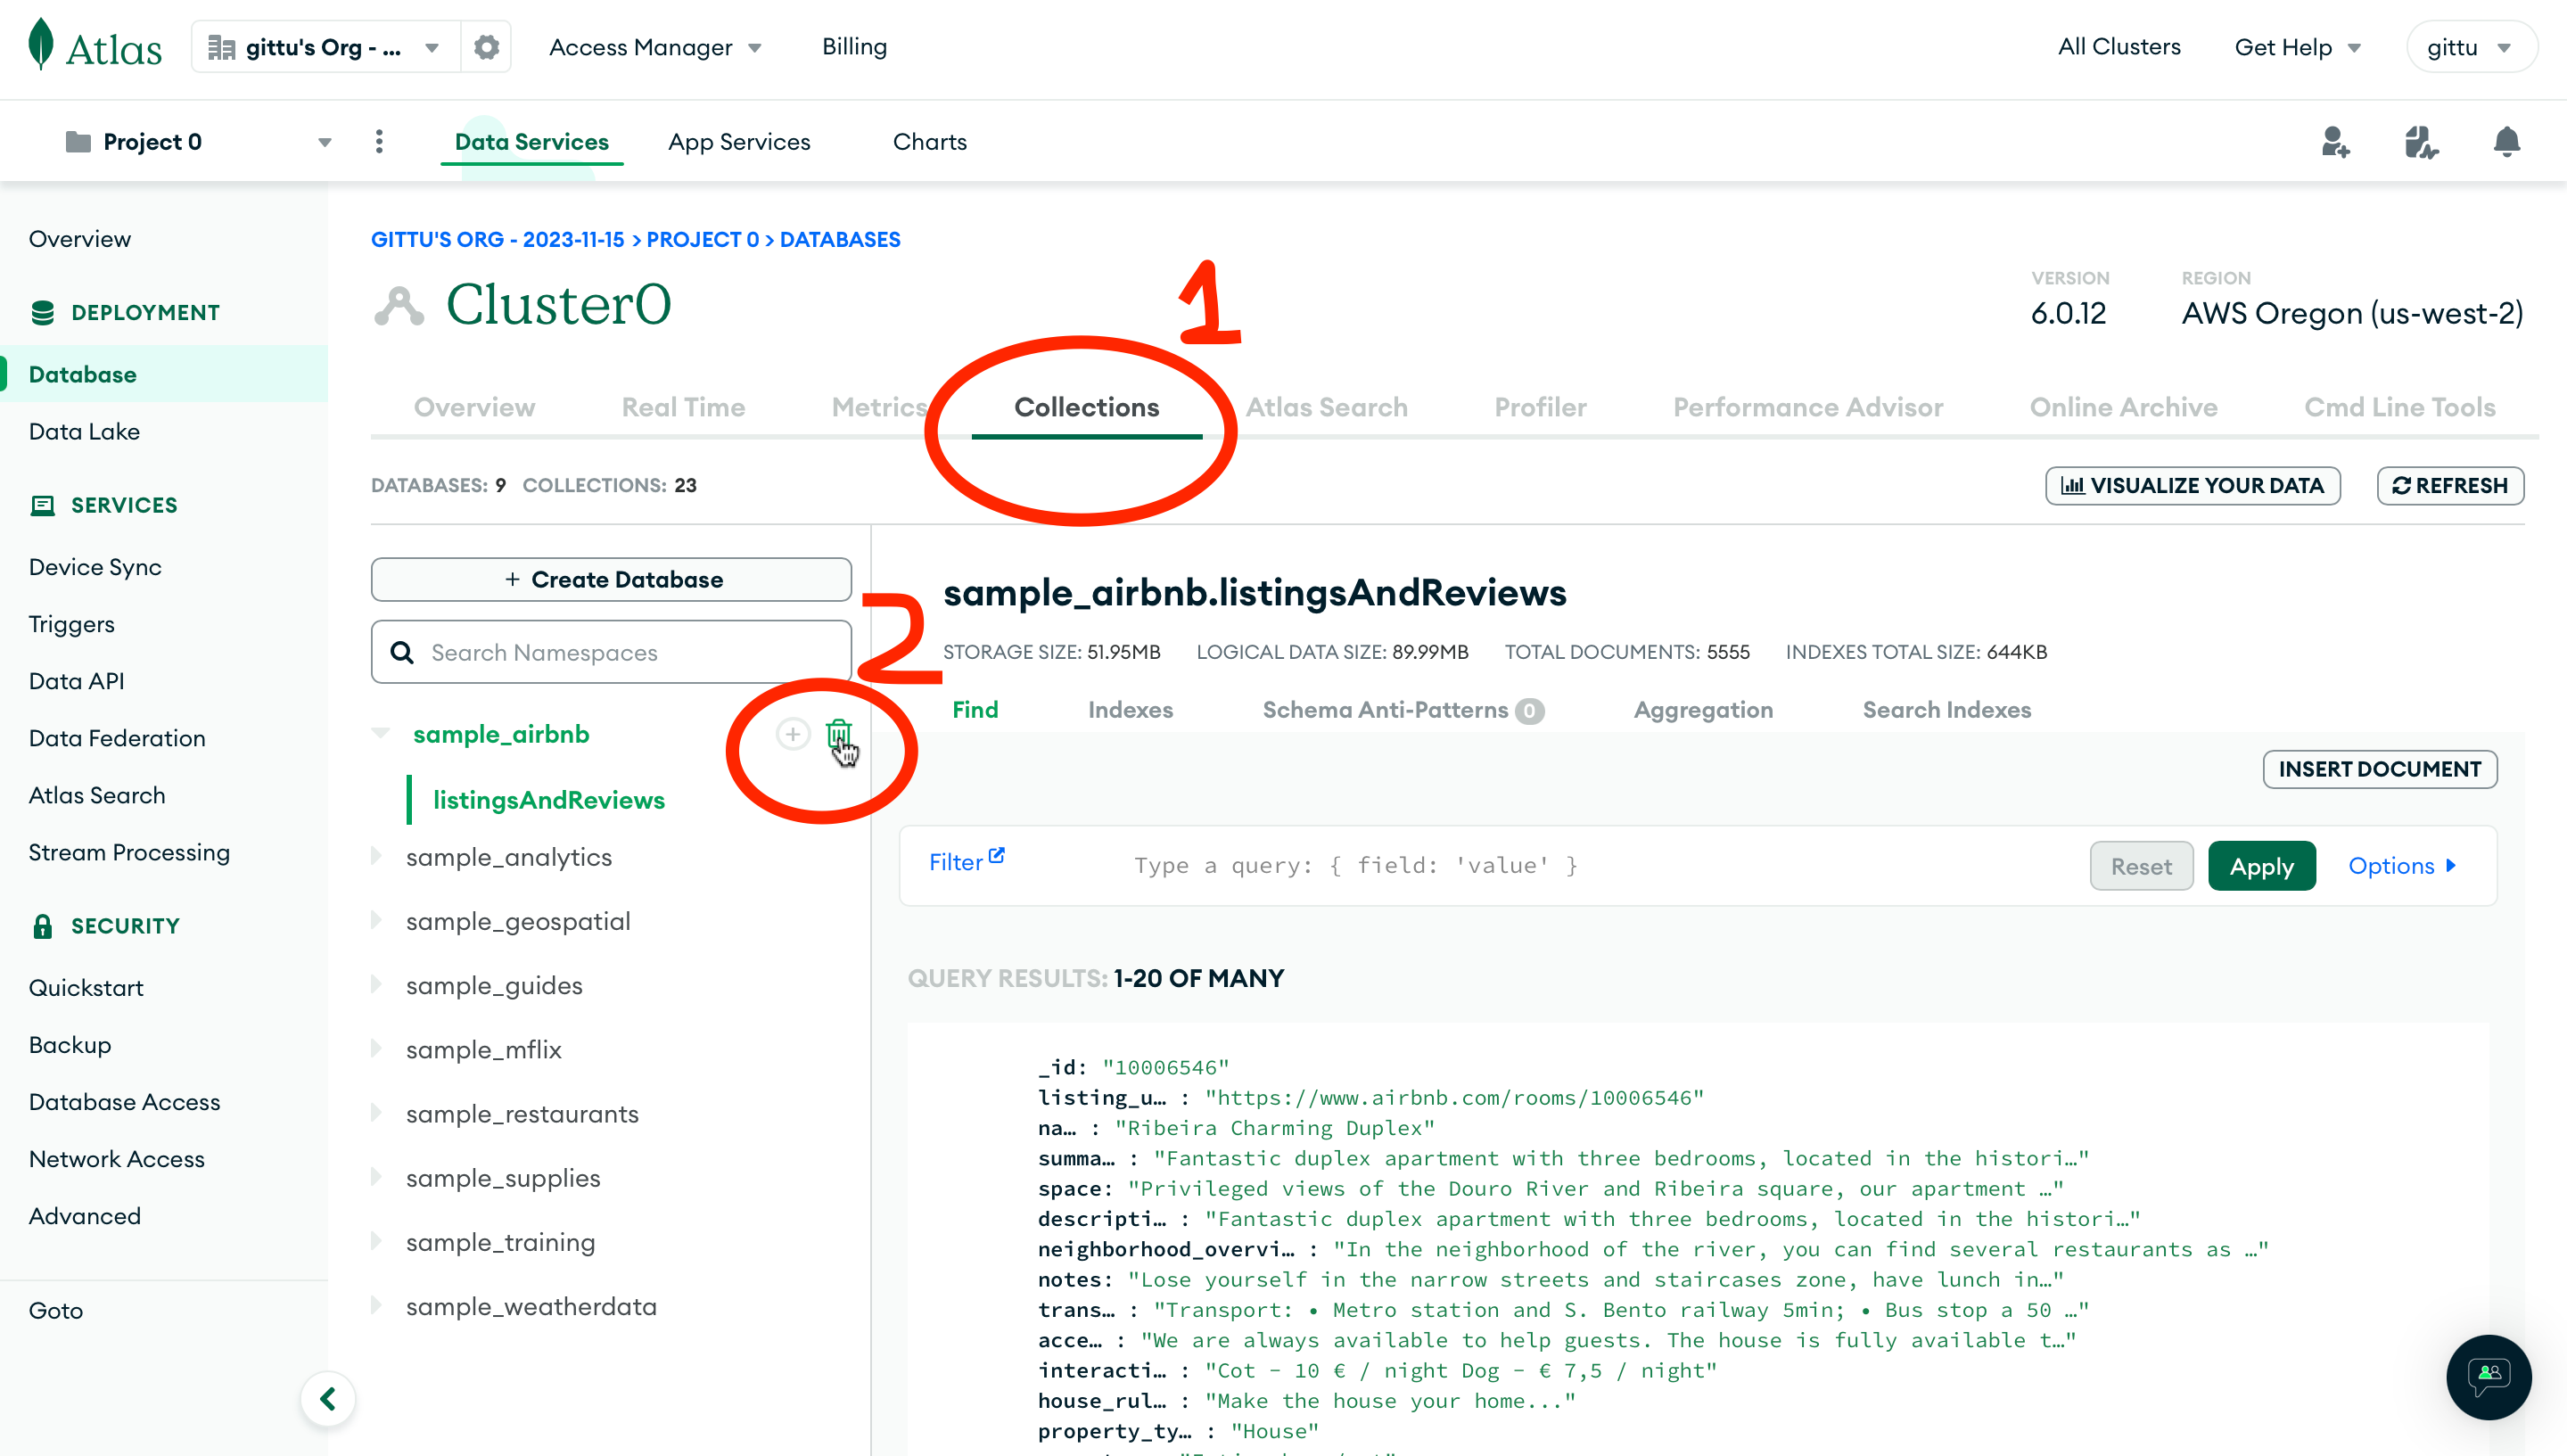Viewport: 2567px width, 1456px height.
Task: Switch to App Services tab
Action: [739, 142]
